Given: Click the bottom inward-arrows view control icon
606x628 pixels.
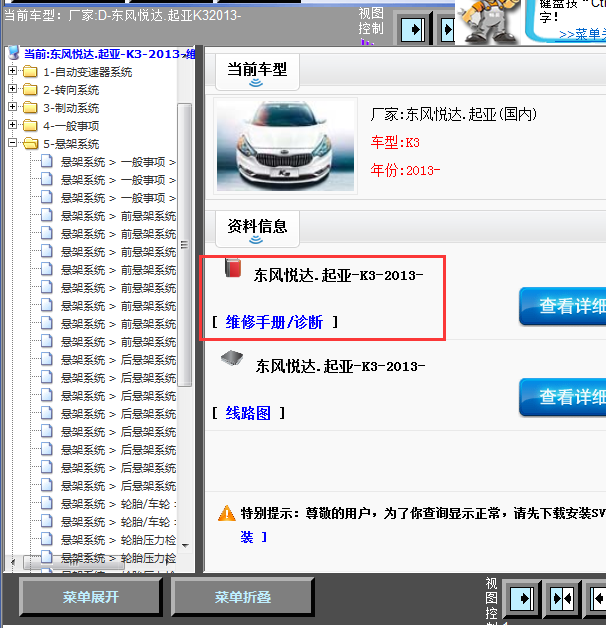Looking at the screenshot, I should click(562, 598).
